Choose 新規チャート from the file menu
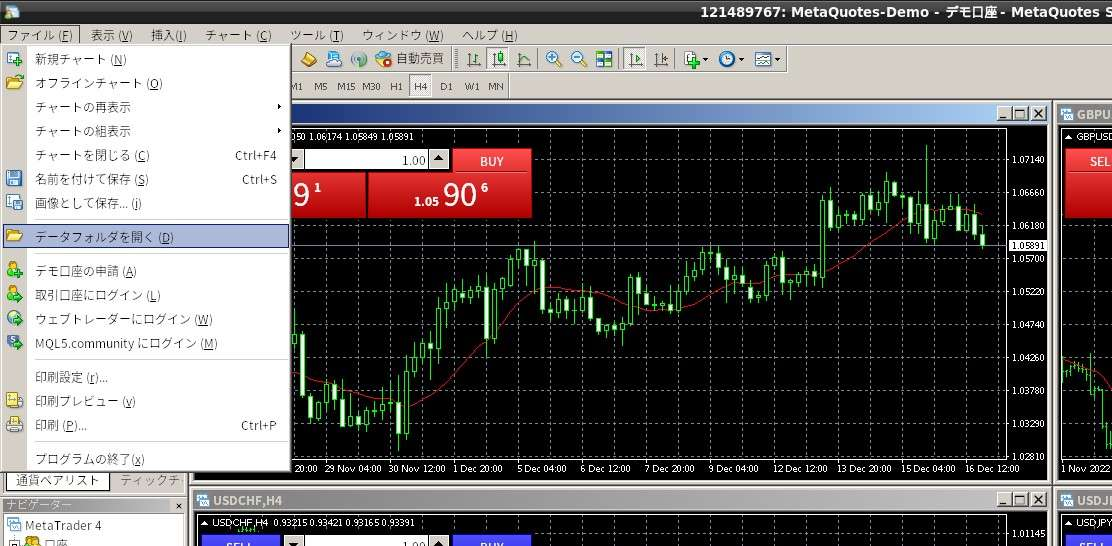 pos(146,60)
